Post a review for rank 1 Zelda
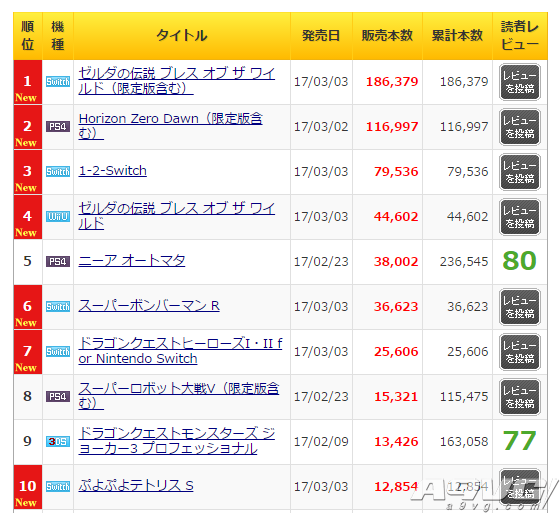Image resolution: width=560 pixels, height=513 pixels. click(520, 82)
